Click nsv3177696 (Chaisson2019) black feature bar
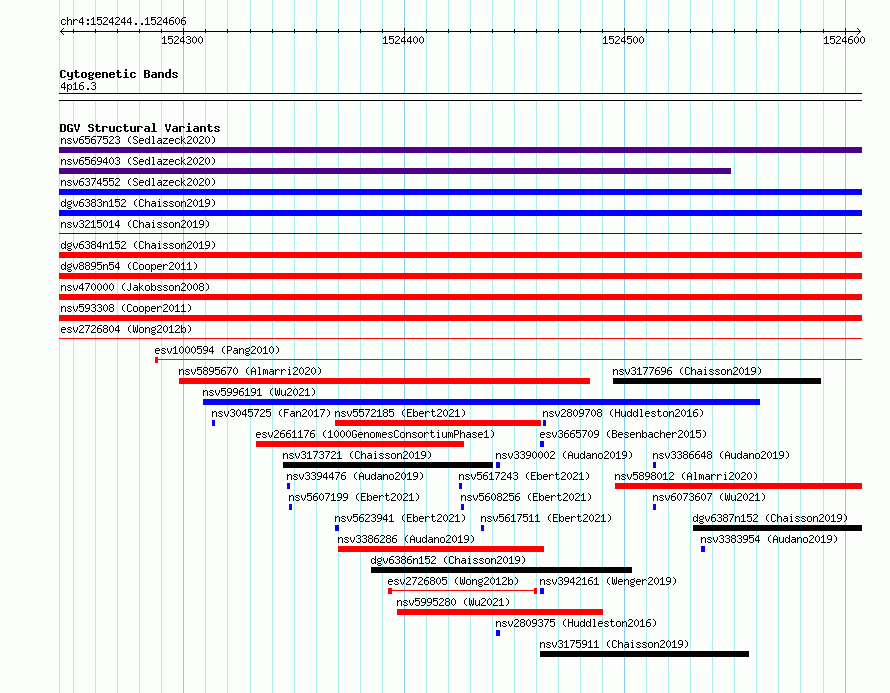The image size is (890, 693). pyautogui.click(x=717, y=381)
